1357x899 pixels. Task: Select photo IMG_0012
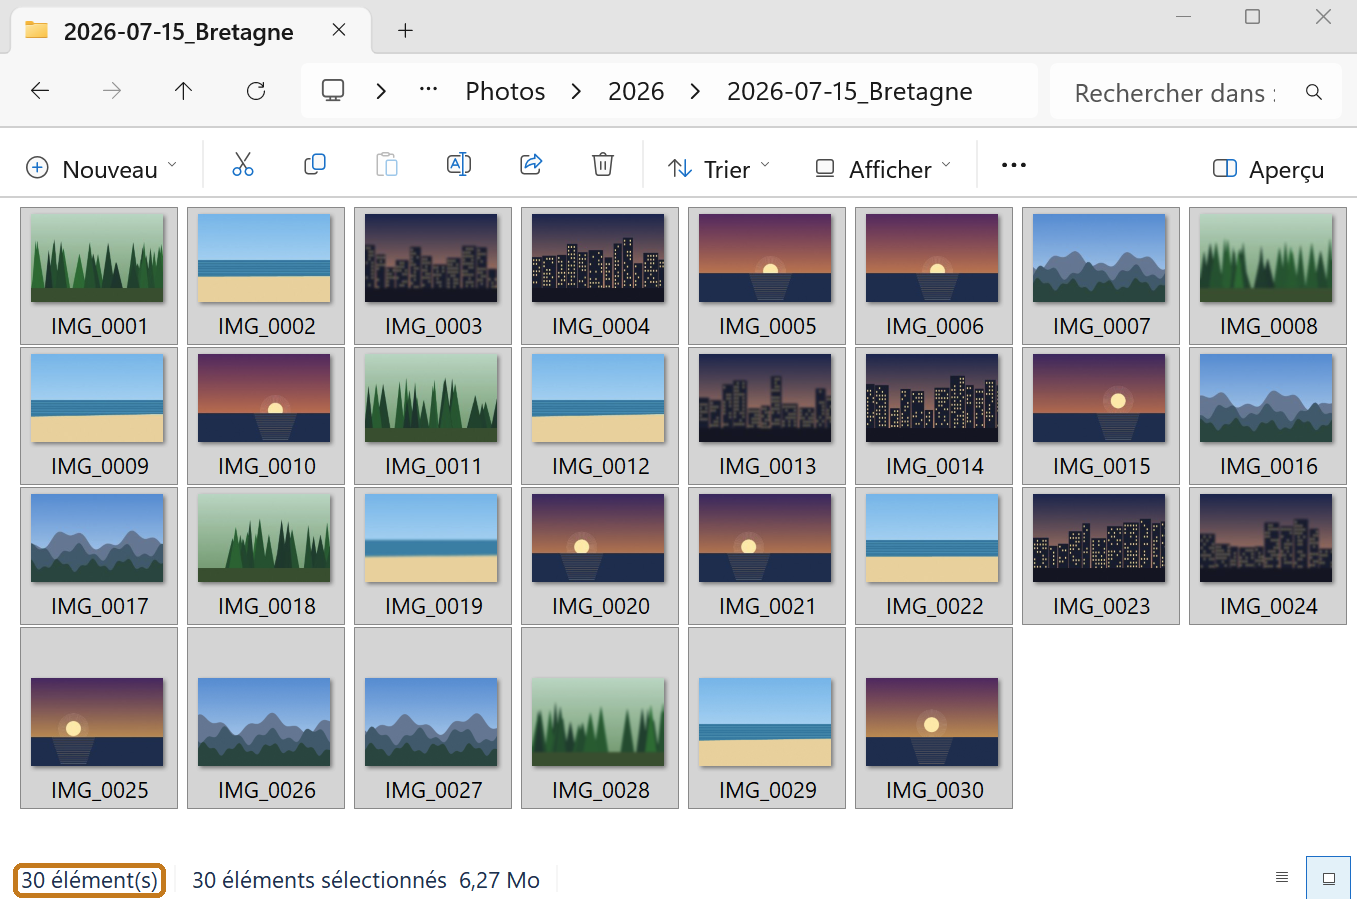click(600, 415)
